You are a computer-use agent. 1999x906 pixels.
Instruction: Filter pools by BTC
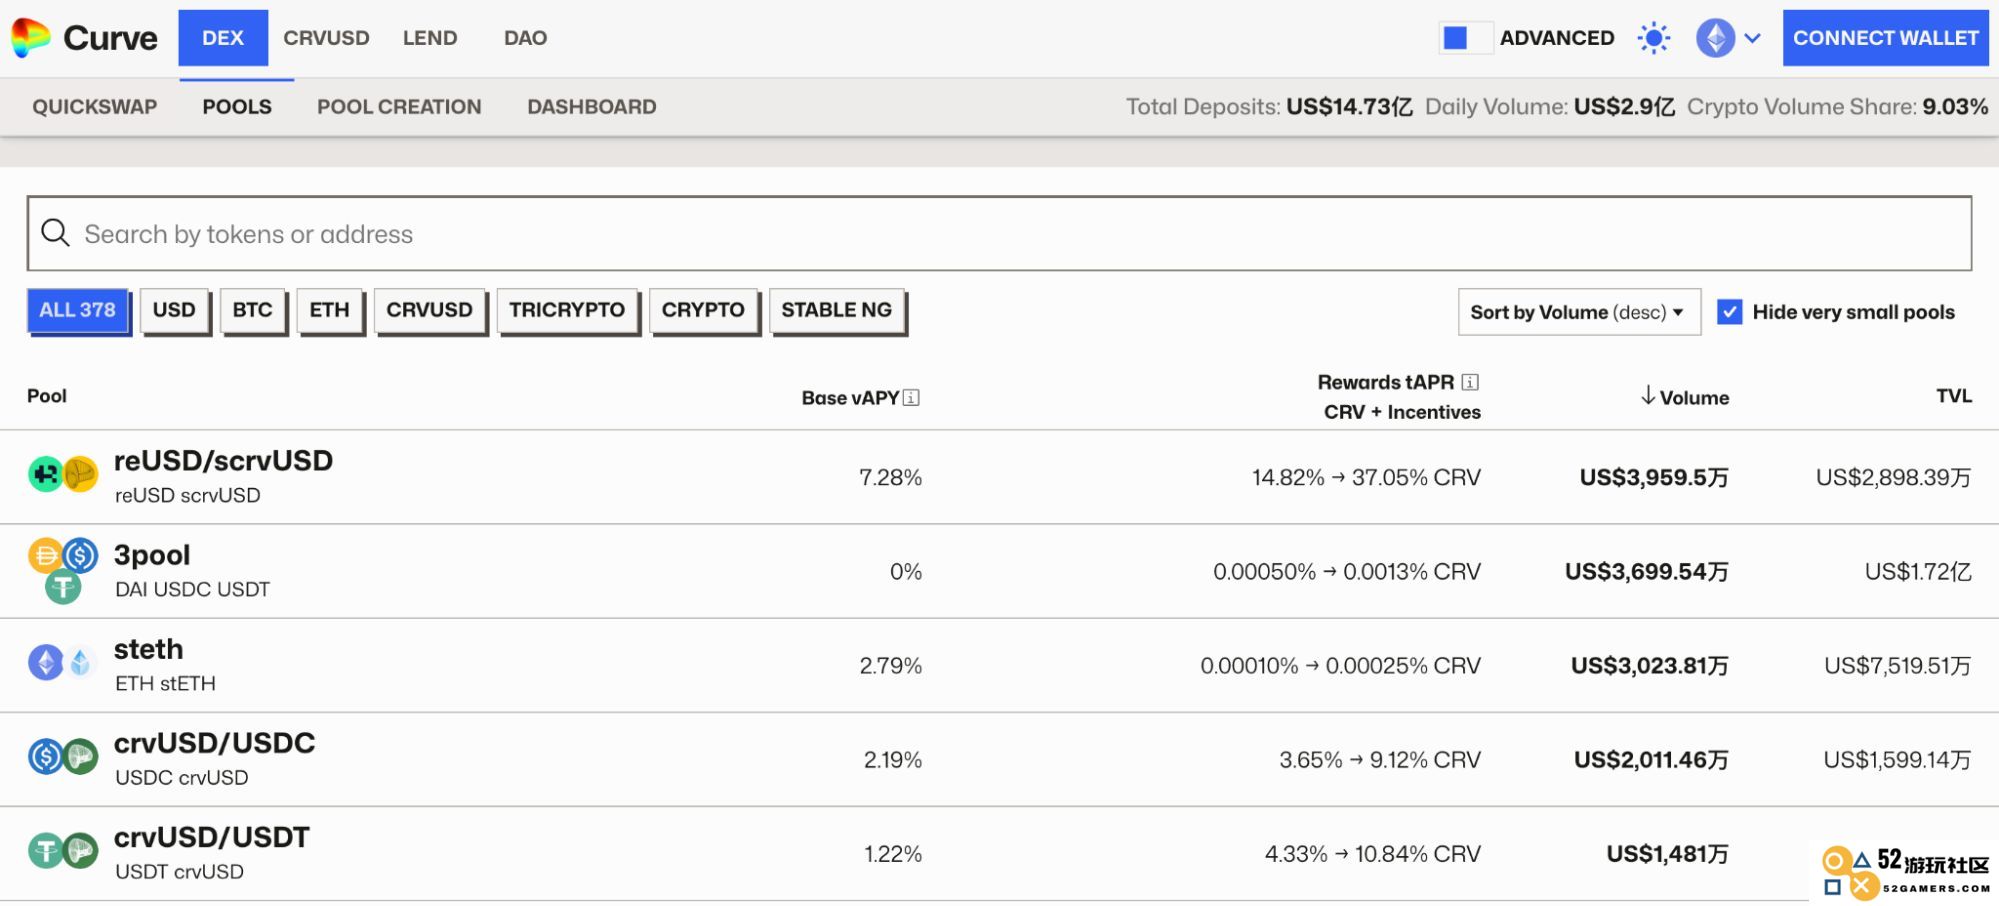[252, 310]
